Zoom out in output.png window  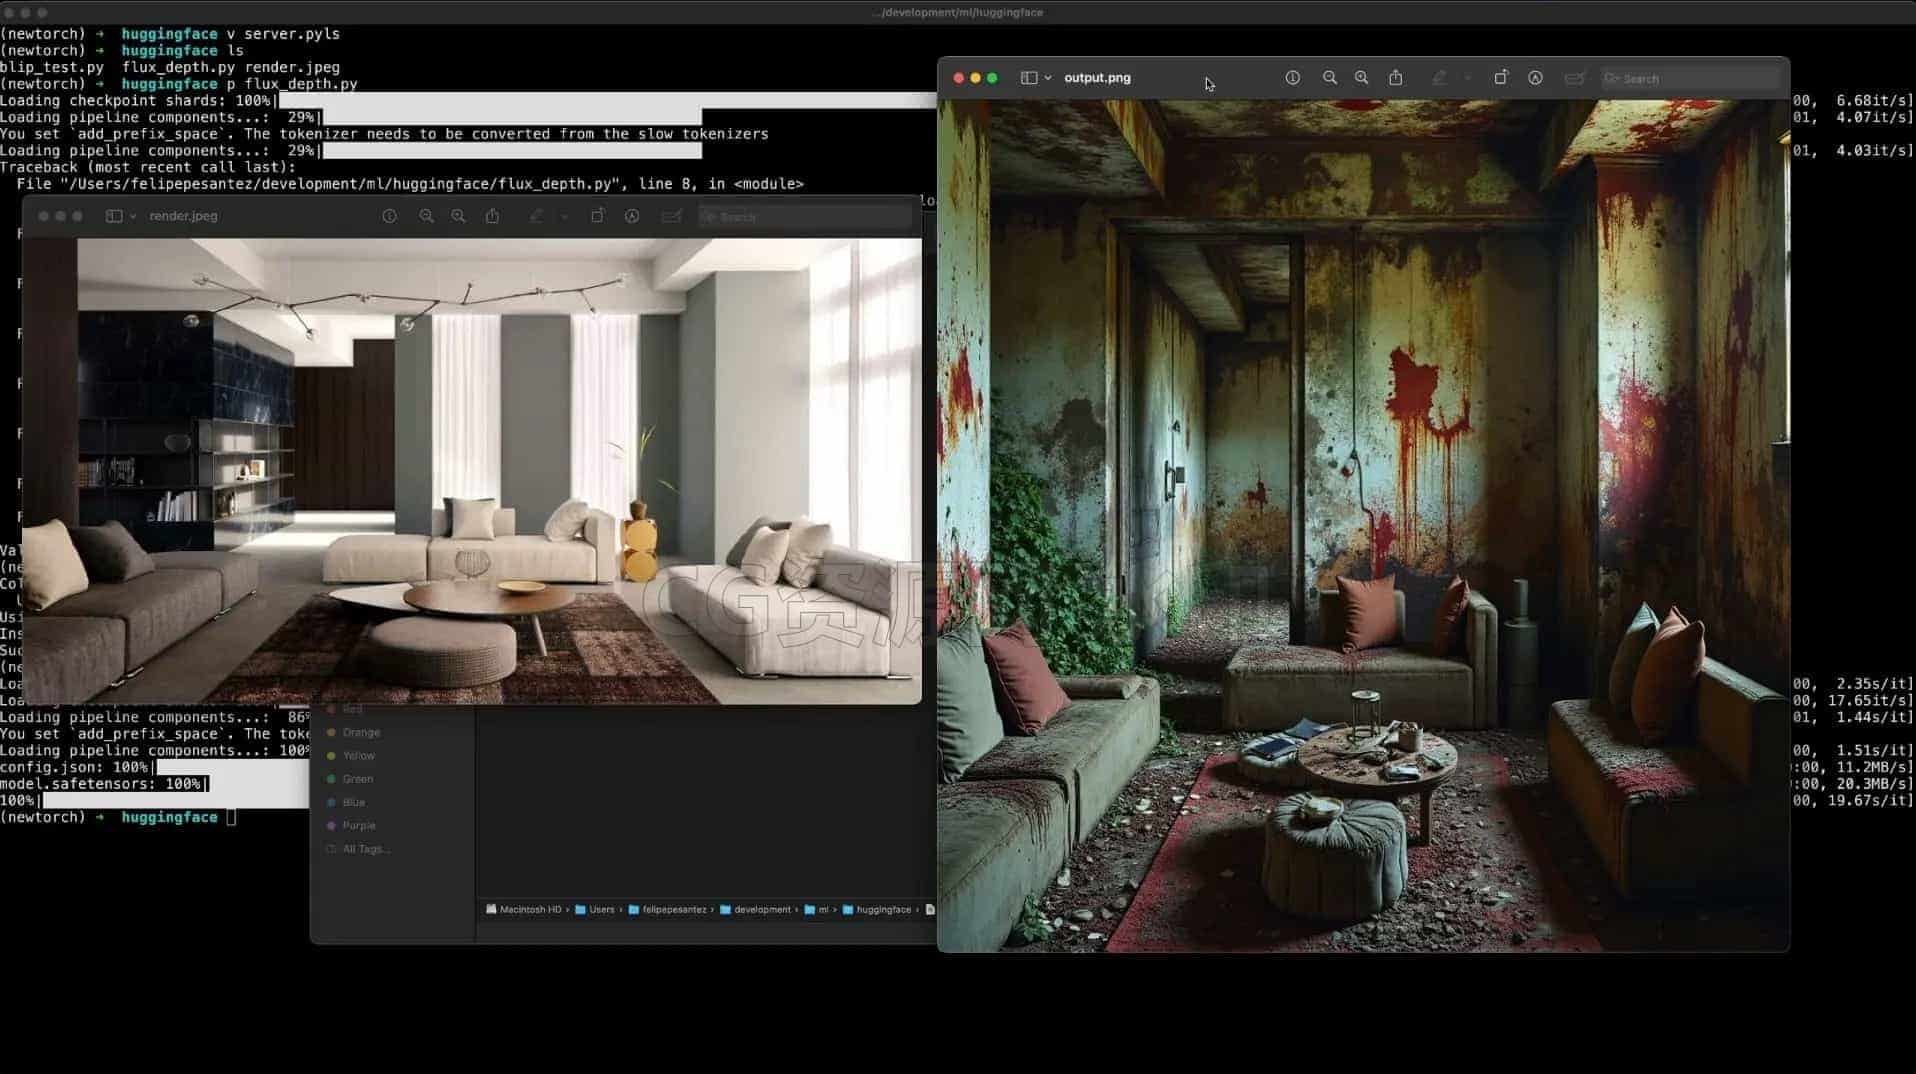tap(1329, 78)
